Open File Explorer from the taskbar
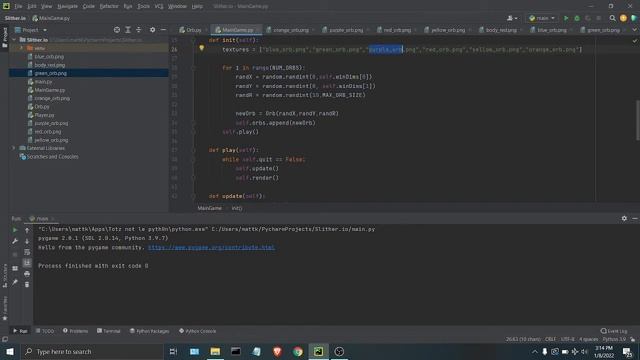This screenshot has width=640, height=360. click(x=215, y=351)
